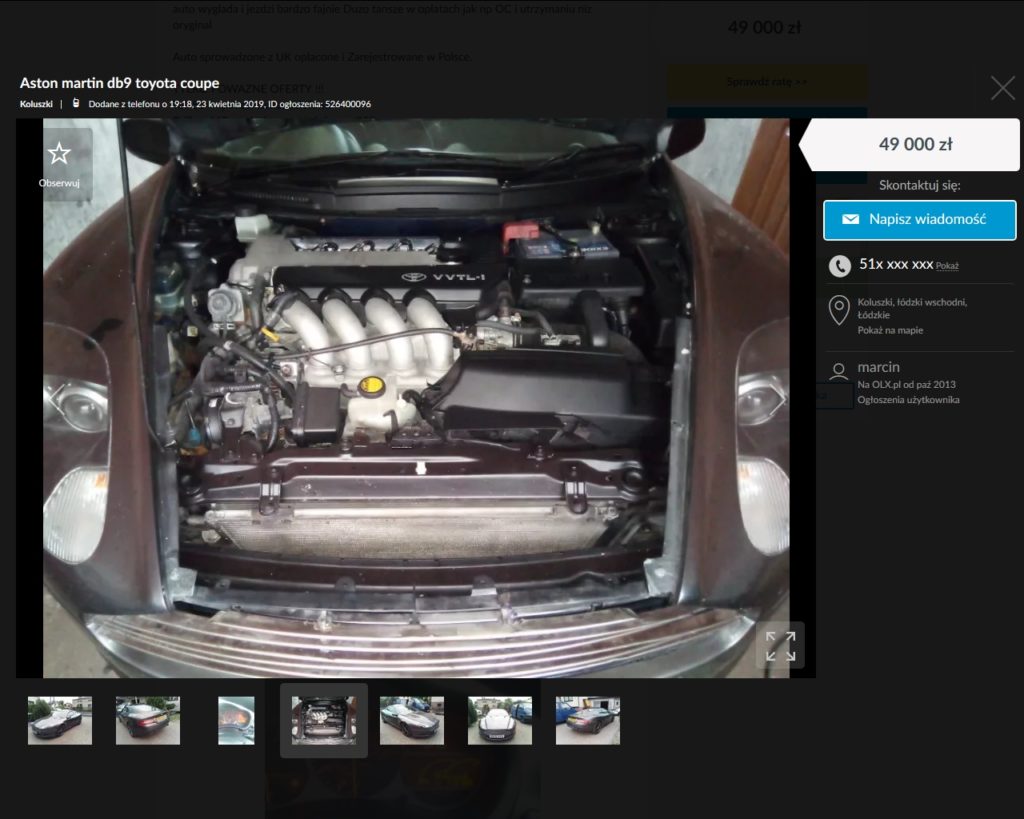
Task: Select the highlighted engine bay thumbnail
Action: pyautogui.click(x=324, y=720)
